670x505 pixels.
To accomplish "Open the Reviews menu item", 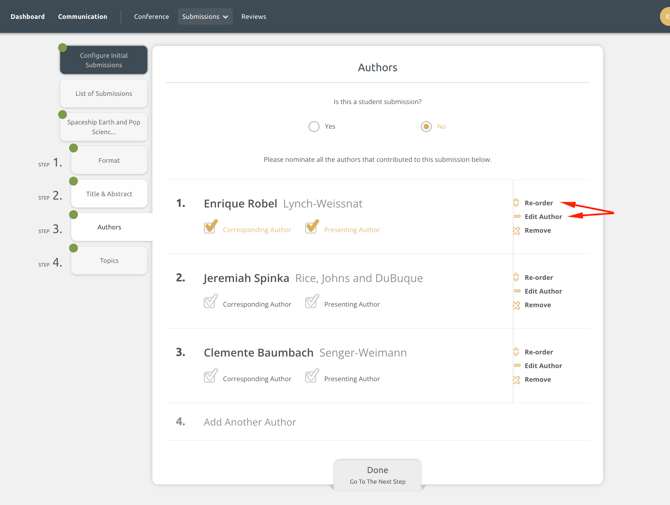I will point(253,17).
